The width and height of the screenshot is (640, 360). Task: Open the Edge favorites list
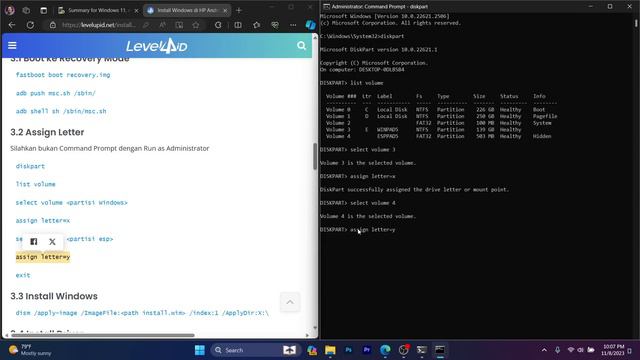point(257,25)
